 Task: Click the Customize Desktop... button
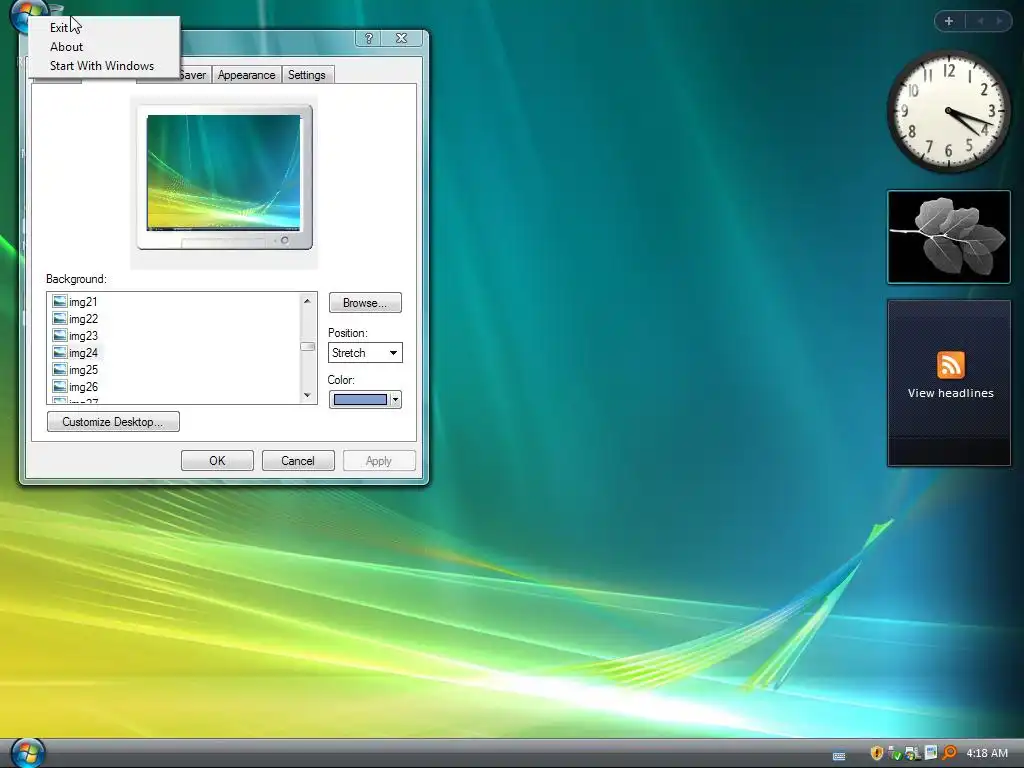point(113,421)
